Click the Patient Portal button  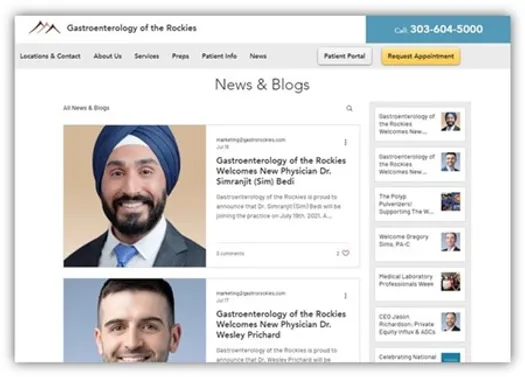[345, 56]
